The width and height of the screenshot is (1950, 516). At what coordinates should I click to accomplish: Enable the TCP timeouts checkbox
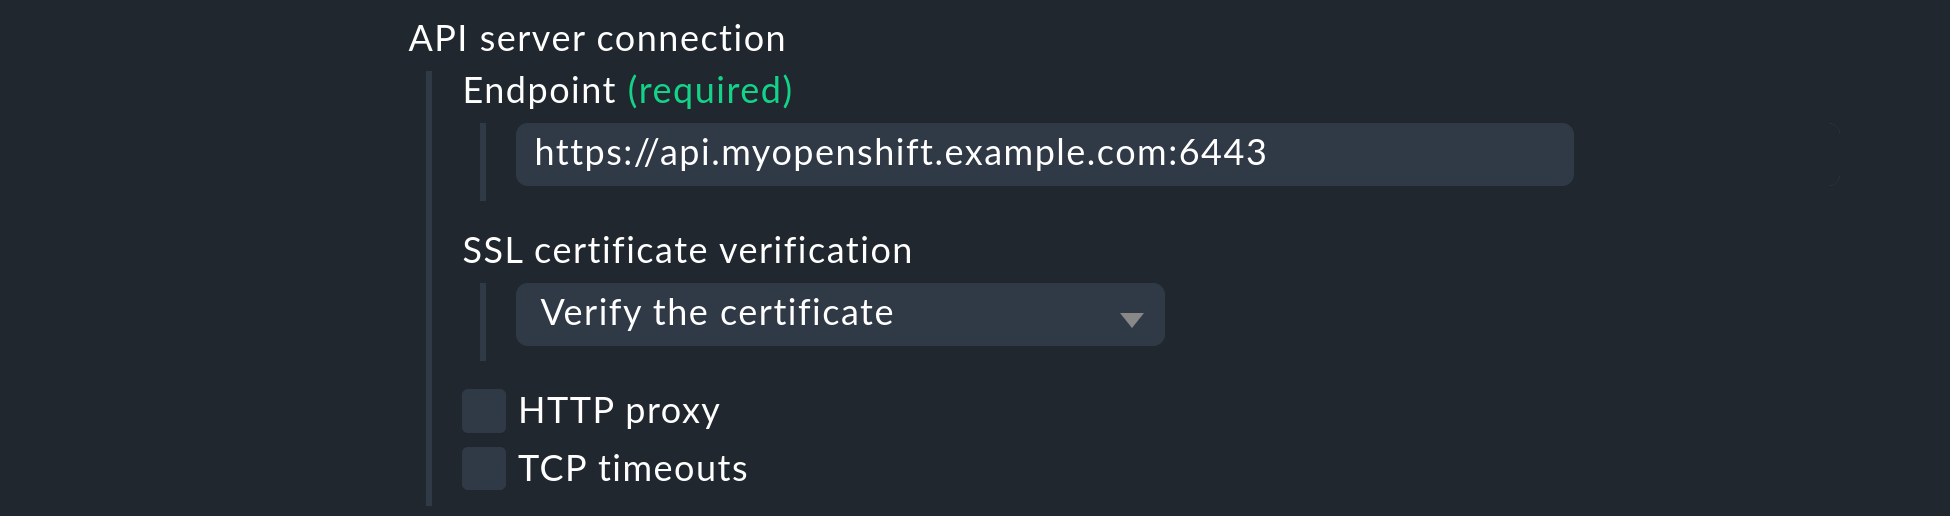(484, 469)
